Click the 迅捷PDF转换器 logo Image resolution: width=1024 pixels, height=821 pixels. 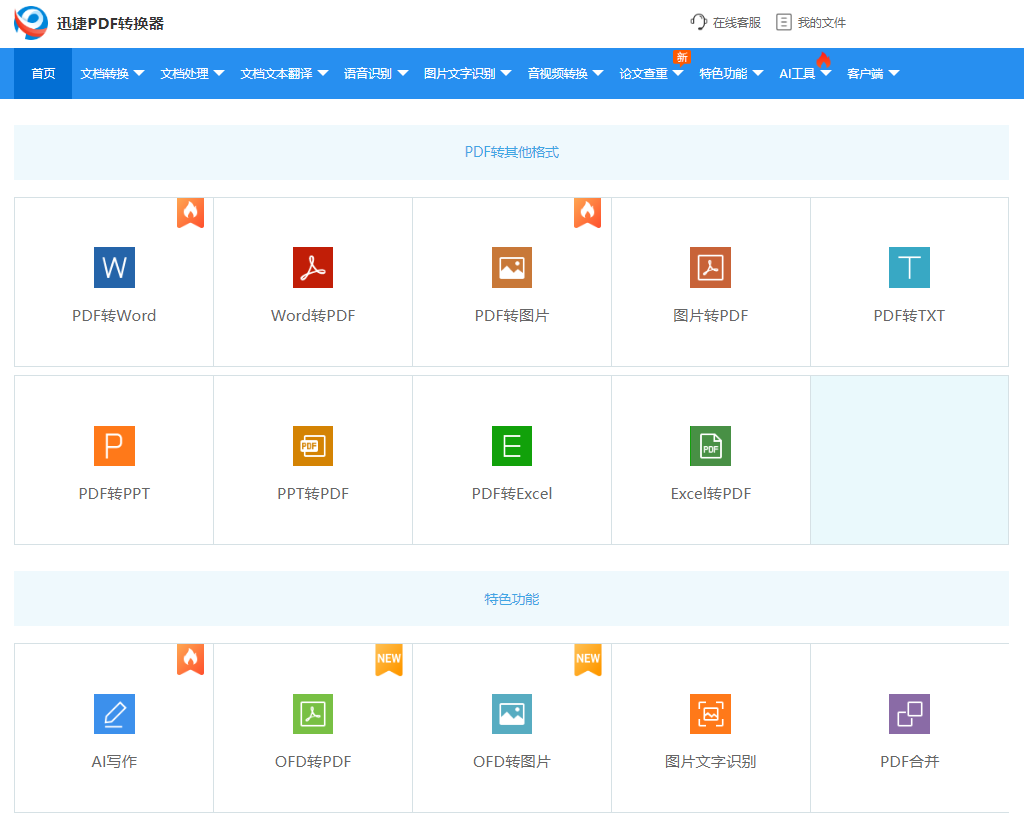tap(90, 23)
